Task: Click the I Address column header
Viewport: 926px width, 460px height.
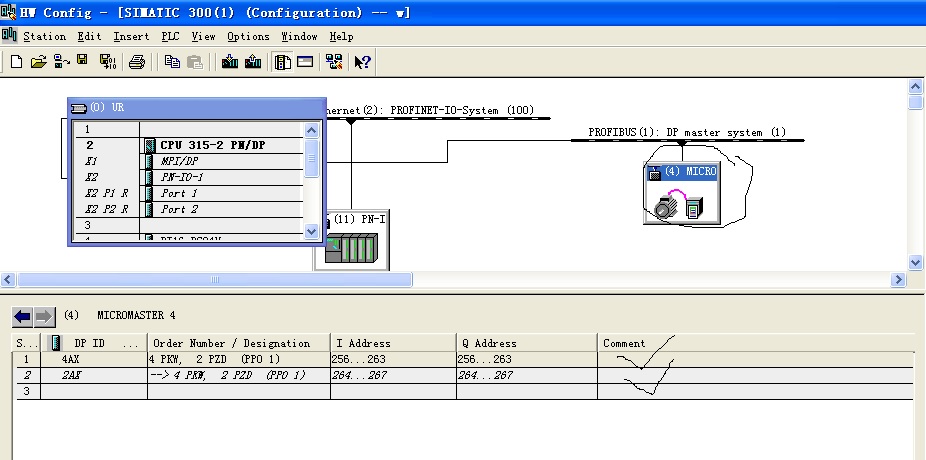Action: click(x=393, y=343)
